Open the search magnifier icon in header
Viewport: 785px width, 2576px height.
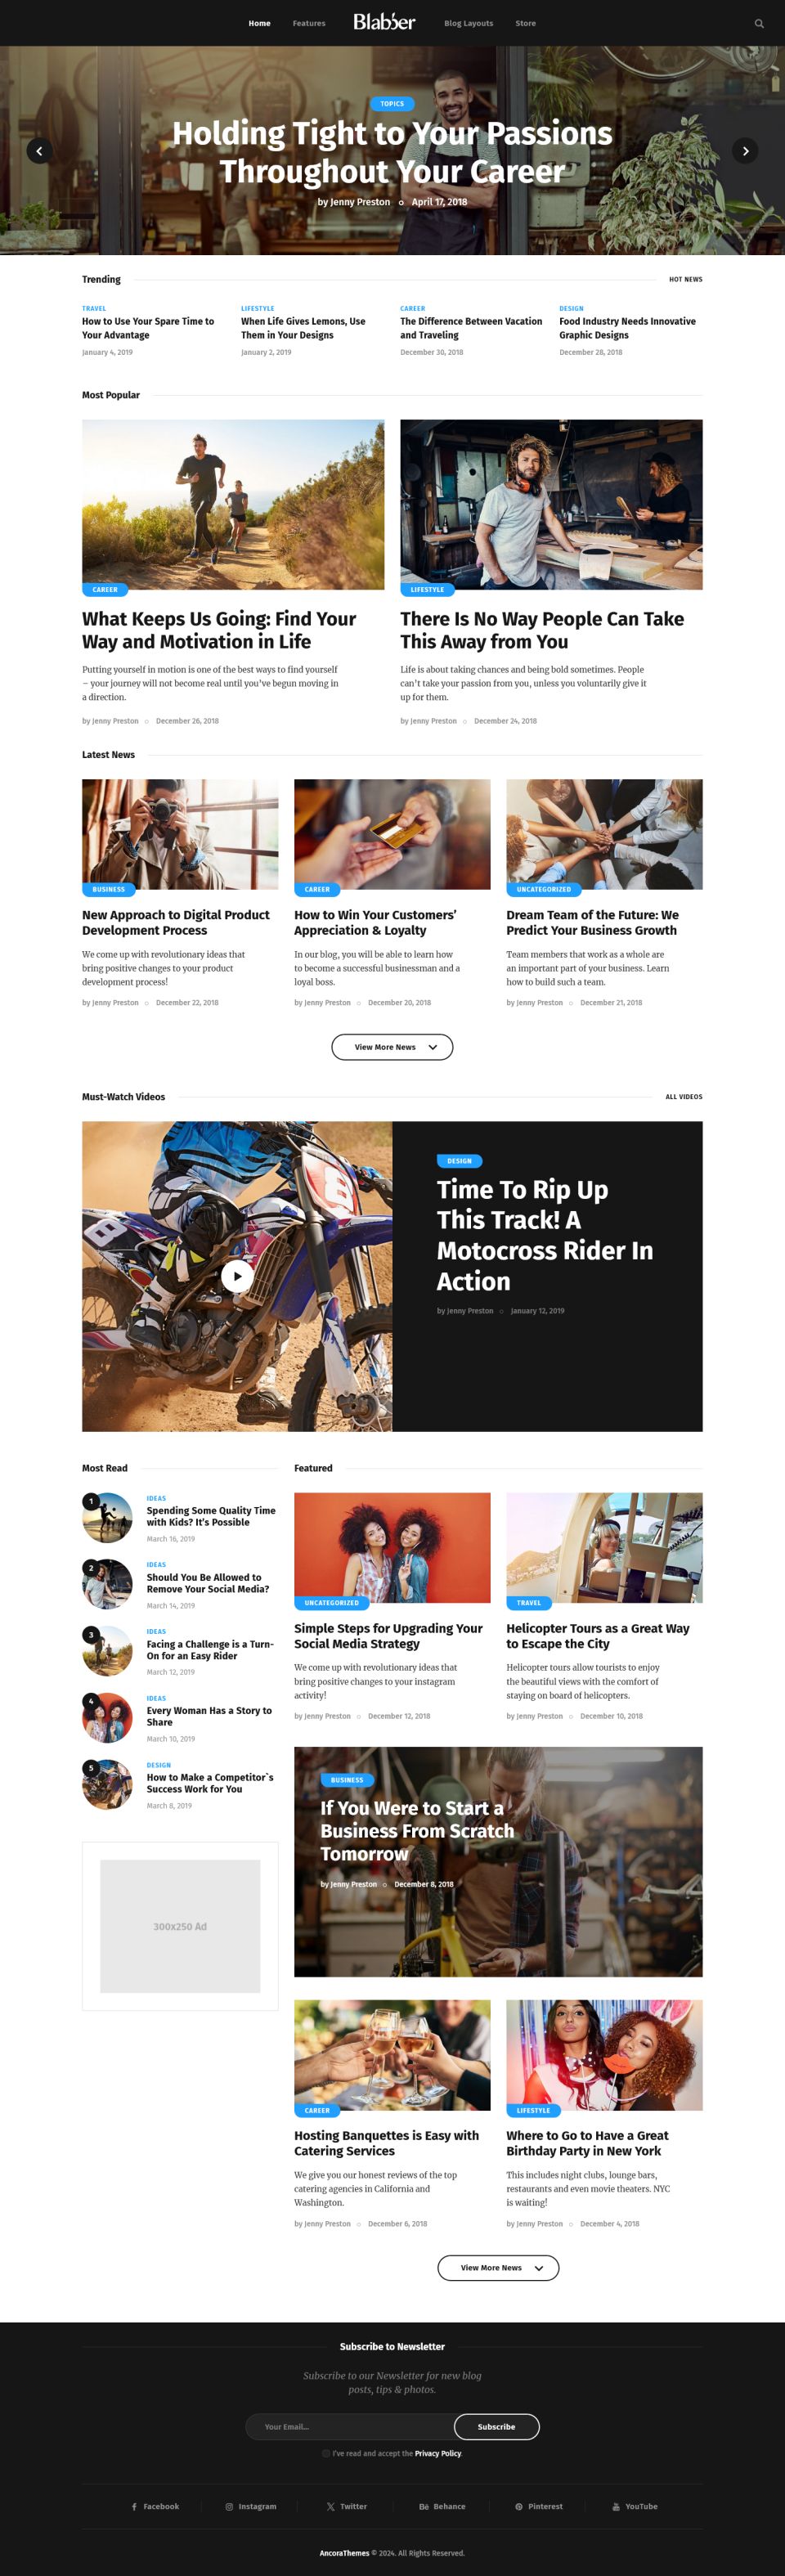tap(758, 23)
